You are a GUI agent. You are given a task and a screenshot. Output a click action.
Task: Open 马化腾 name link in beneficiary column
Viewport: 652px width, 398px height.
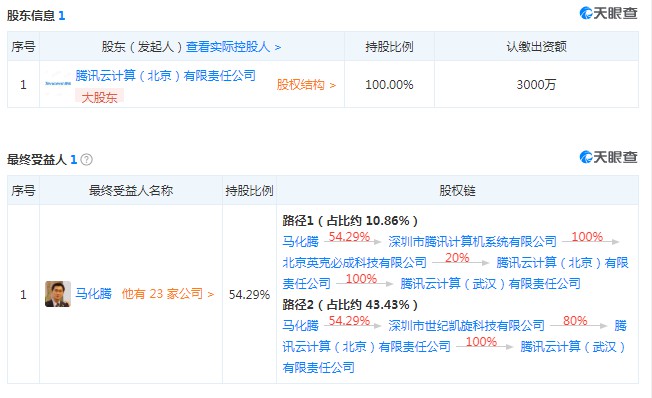93,294
